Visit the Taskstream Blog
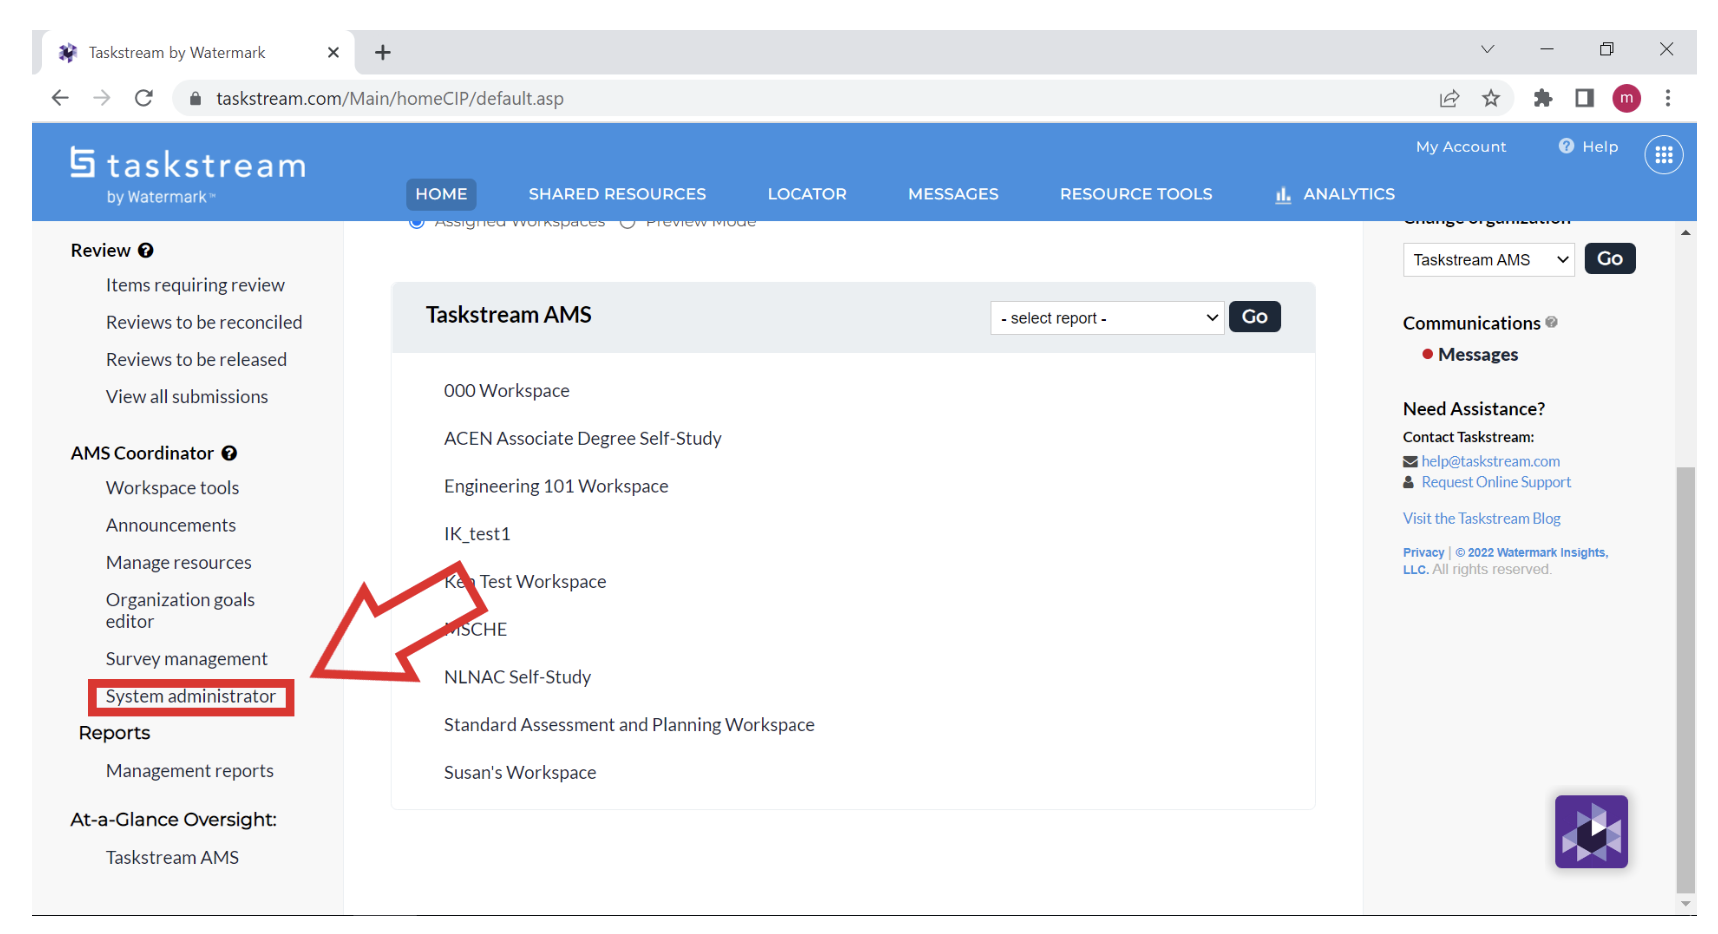This screenshot has width=1718, height=934. point(1482,518)
